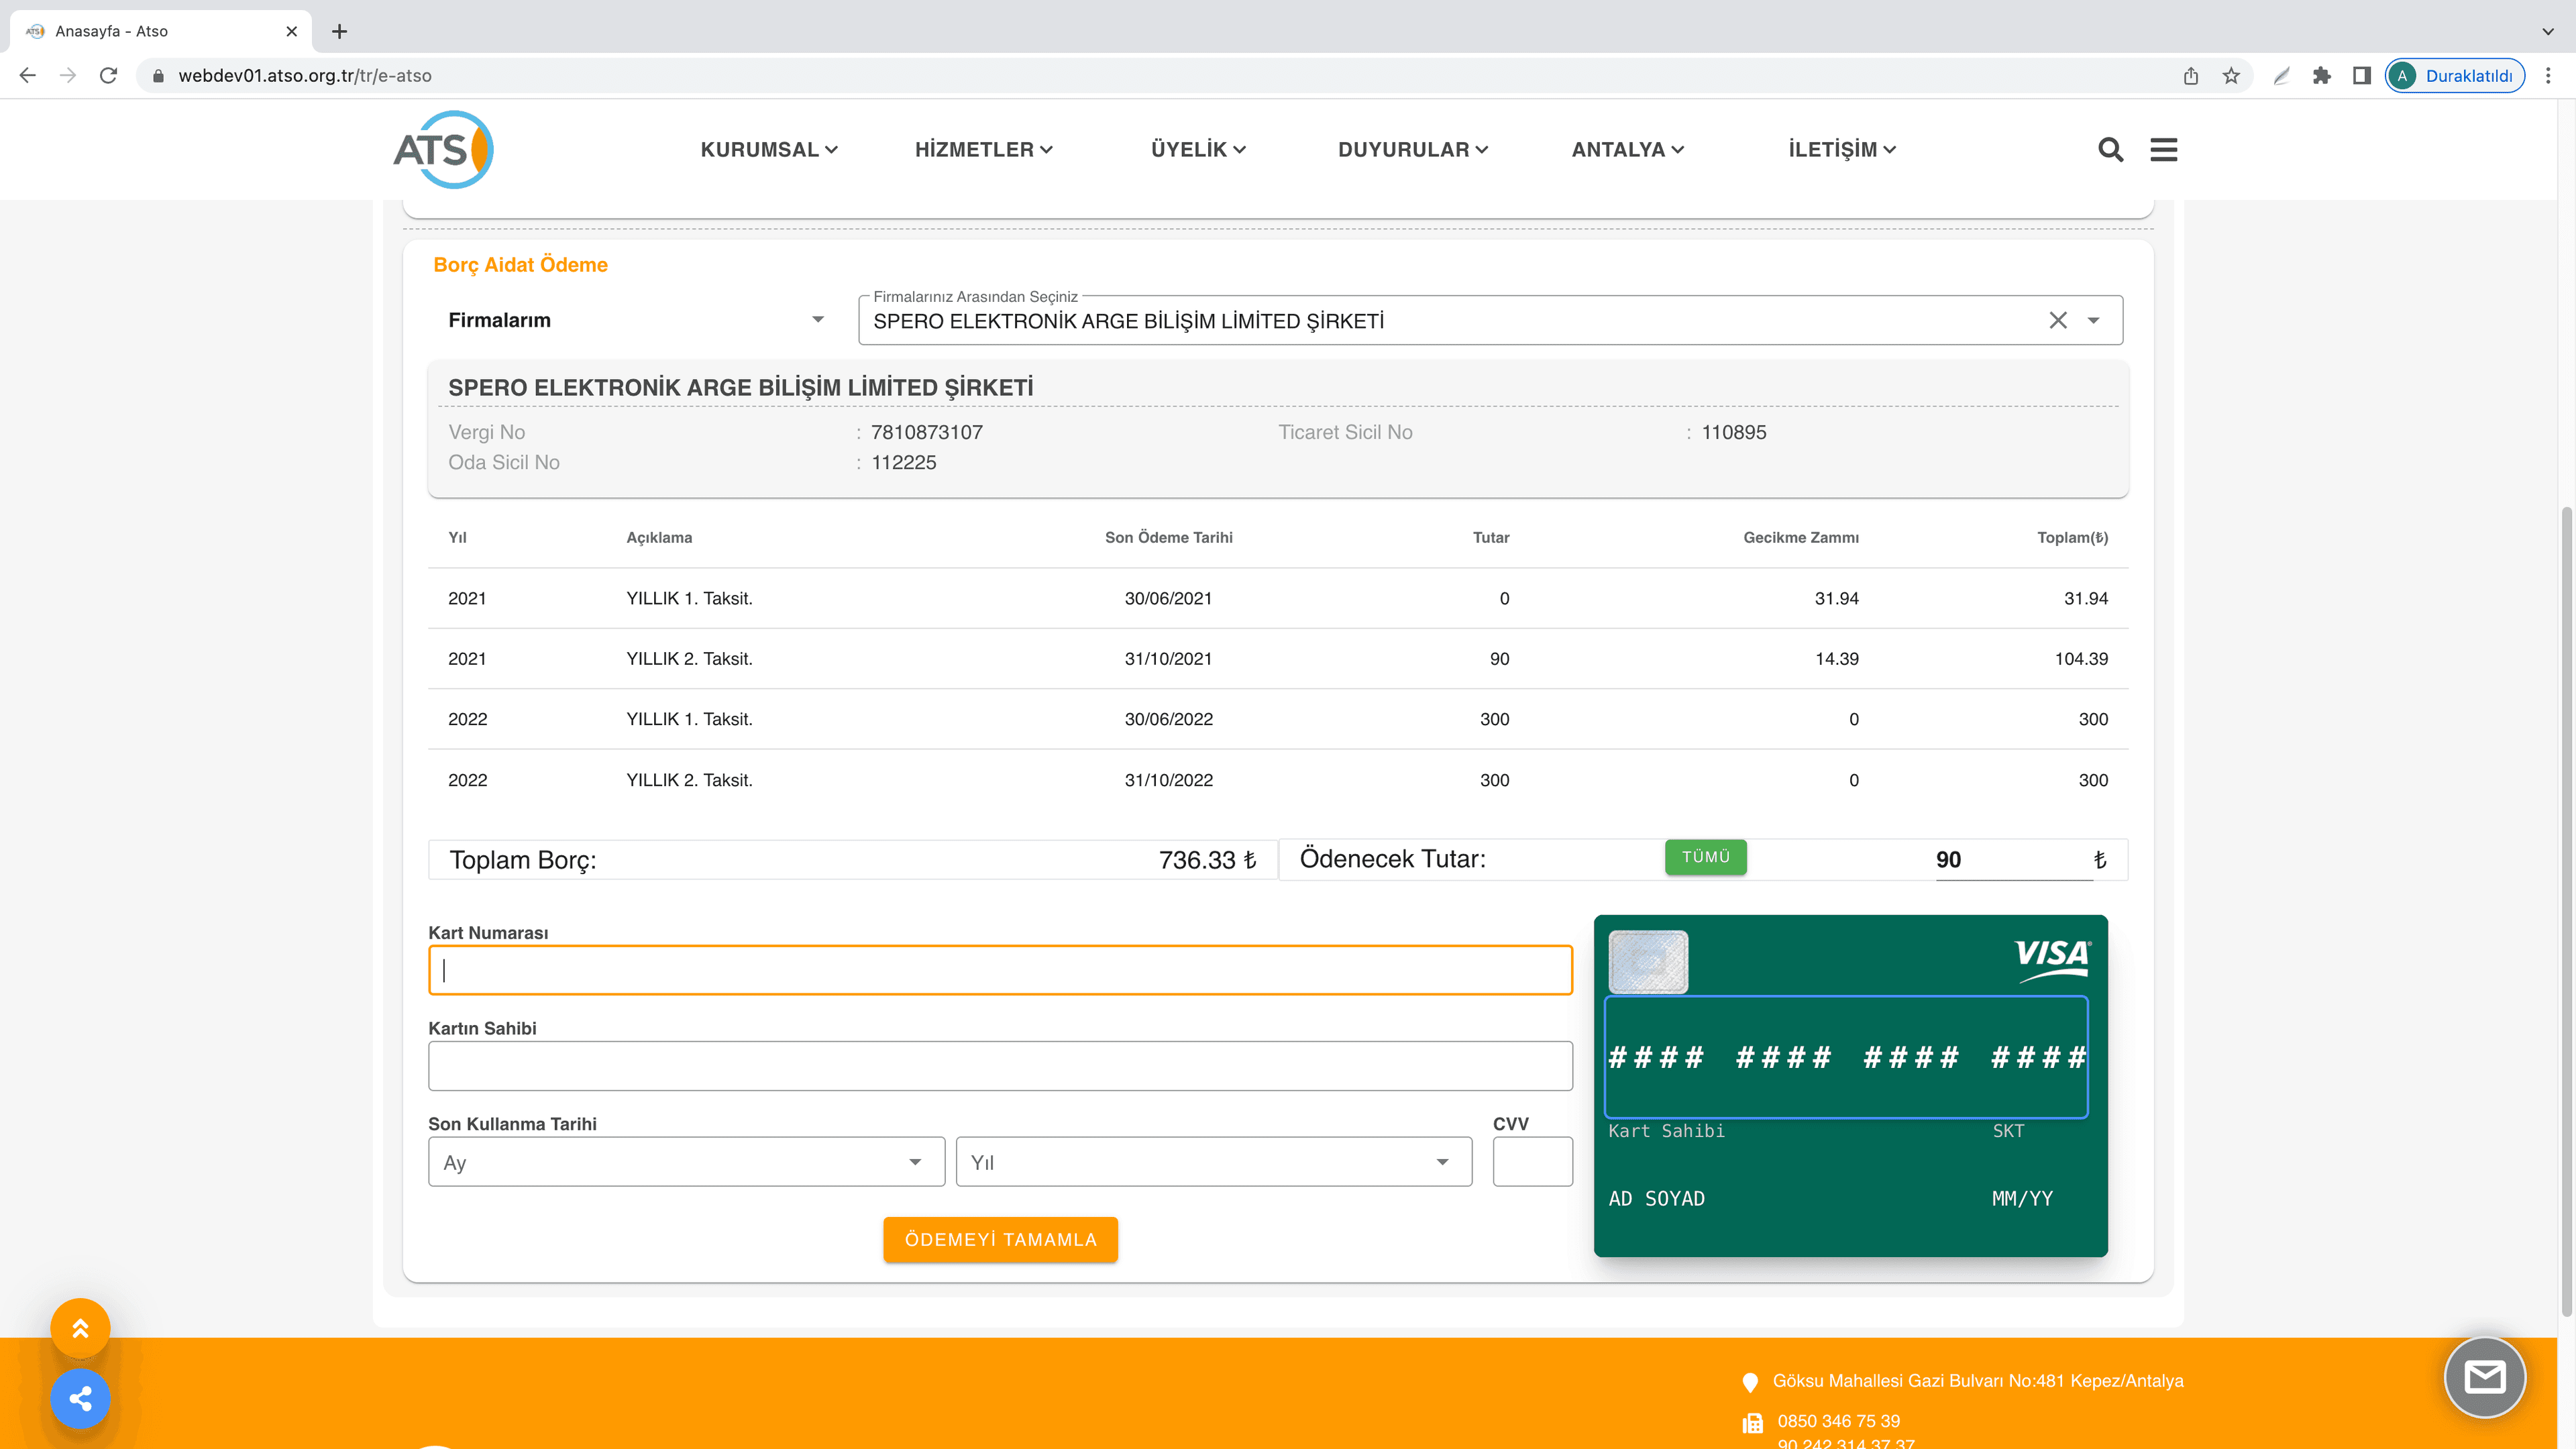The height and width of the screenshot is (1449, 2576).
Task: Bookmark this page with the star icon
Action: pos(2231,75)
